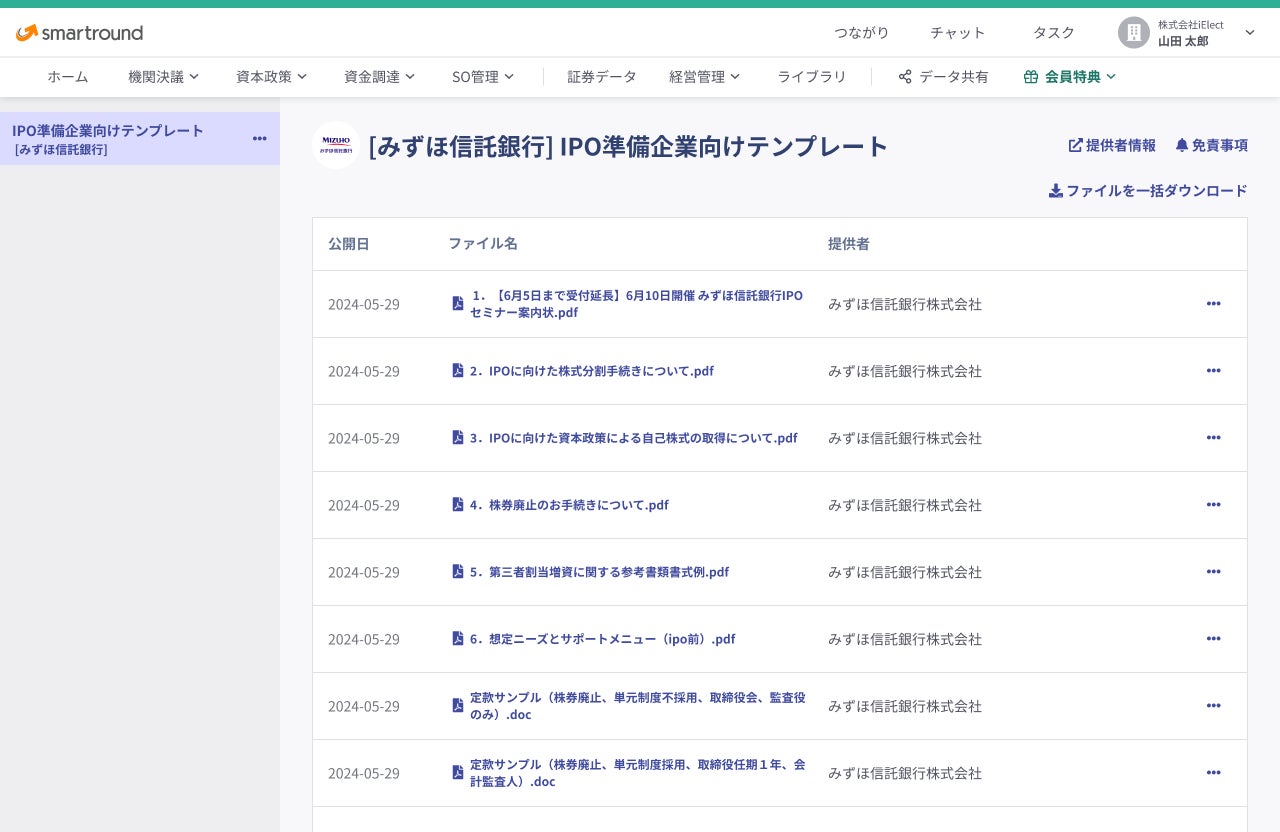Click PDF icon of 第三者割当増資 file
The width and height of the screenshot is (1280, 832).
[458, 572]
